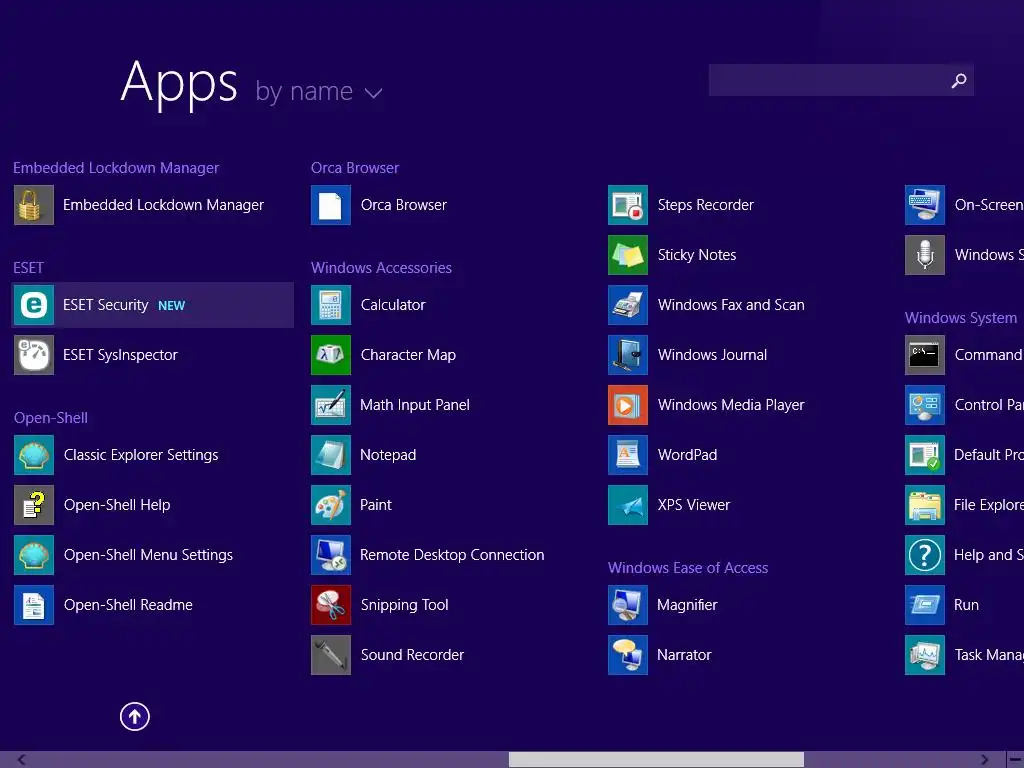Click the chevron next to 'by name'
This screenshot has height=768, width=1024.
(374, 93)
